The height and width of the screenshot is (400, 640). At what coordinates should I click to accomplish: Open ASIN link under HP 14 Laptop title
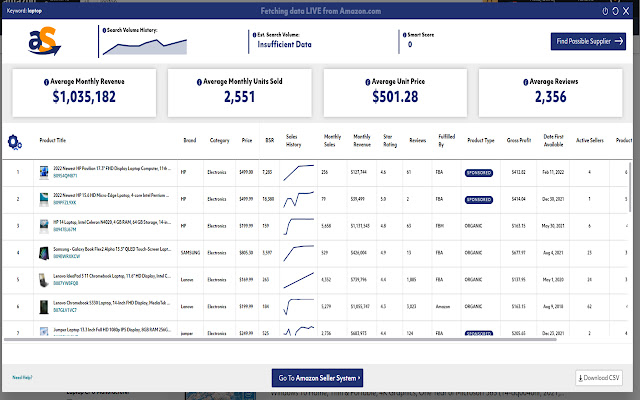click(x=65, y=230)
